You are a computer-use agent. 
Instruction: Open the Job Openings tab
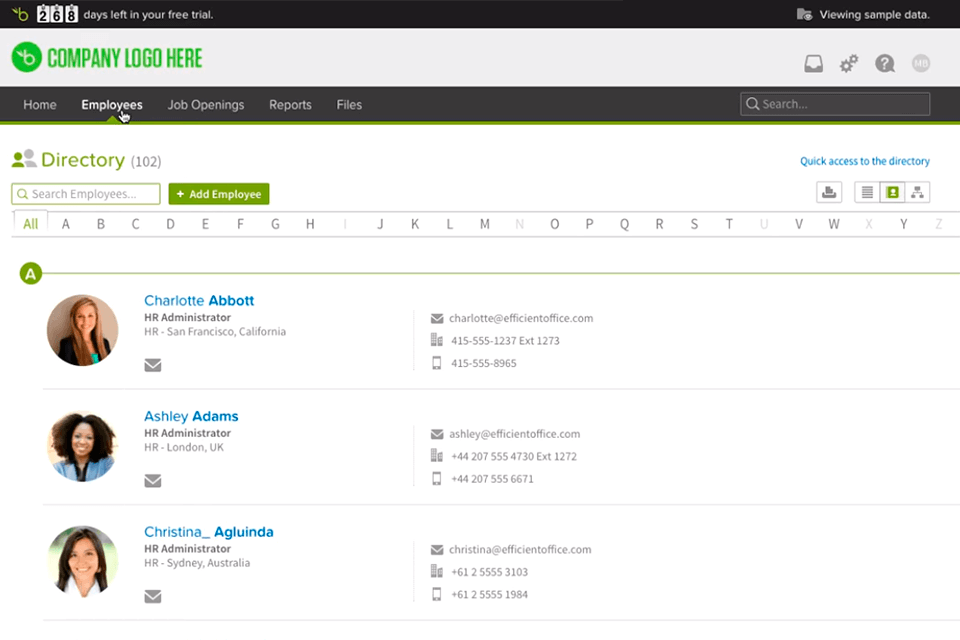206,105
